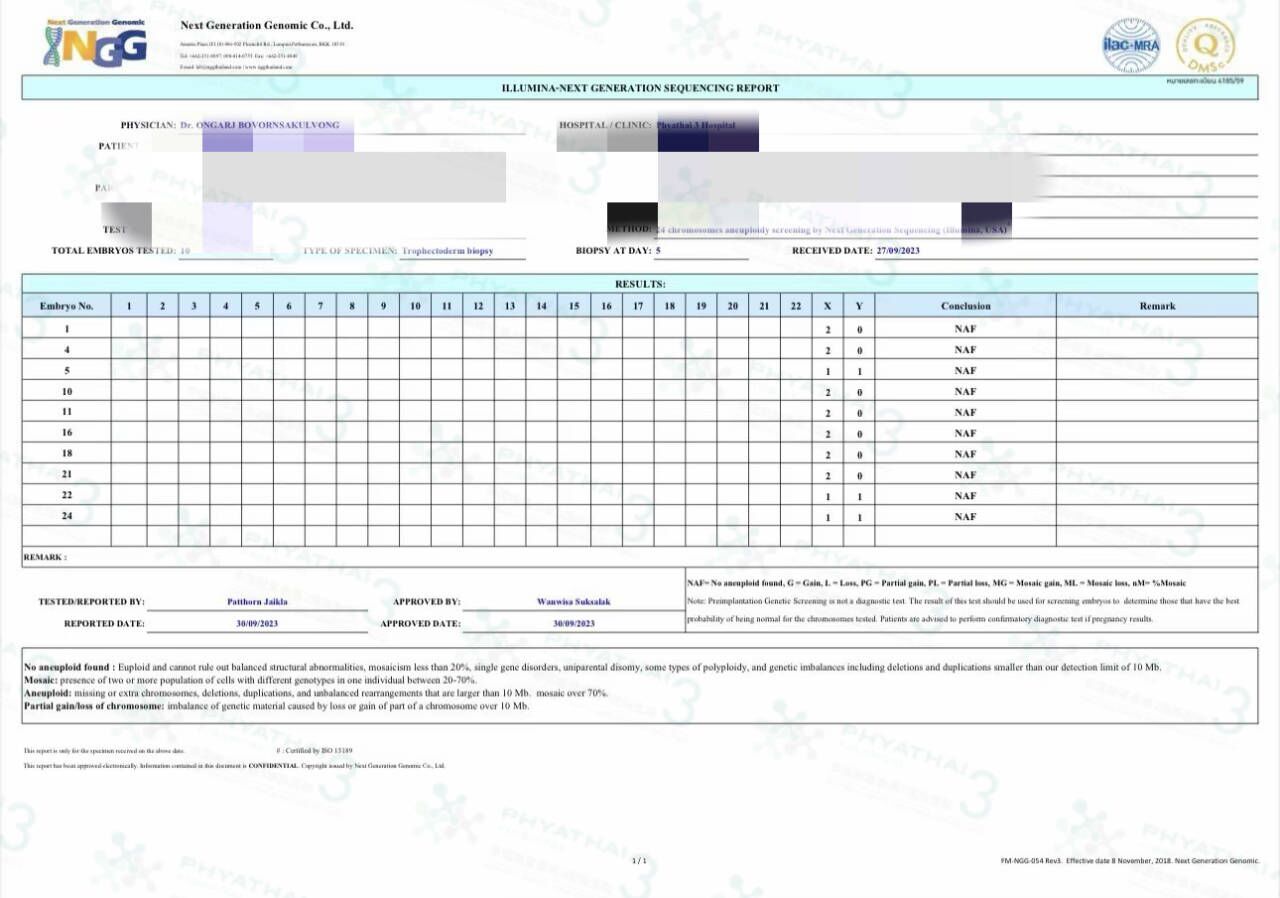
Task: Select the "Next Generation Genomic Co., Ltd." heading
Action: click(x=267, y=25)
